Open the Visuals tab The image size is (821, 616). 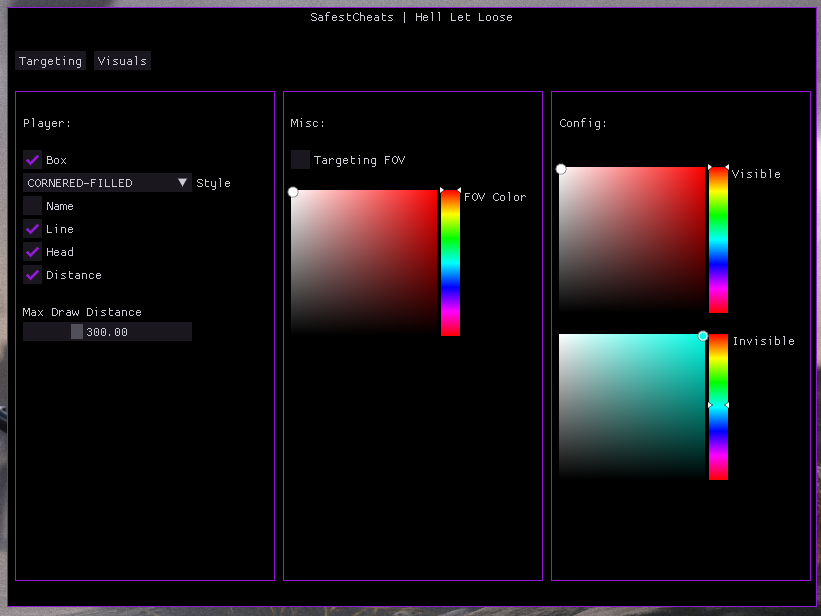[122, 61]
